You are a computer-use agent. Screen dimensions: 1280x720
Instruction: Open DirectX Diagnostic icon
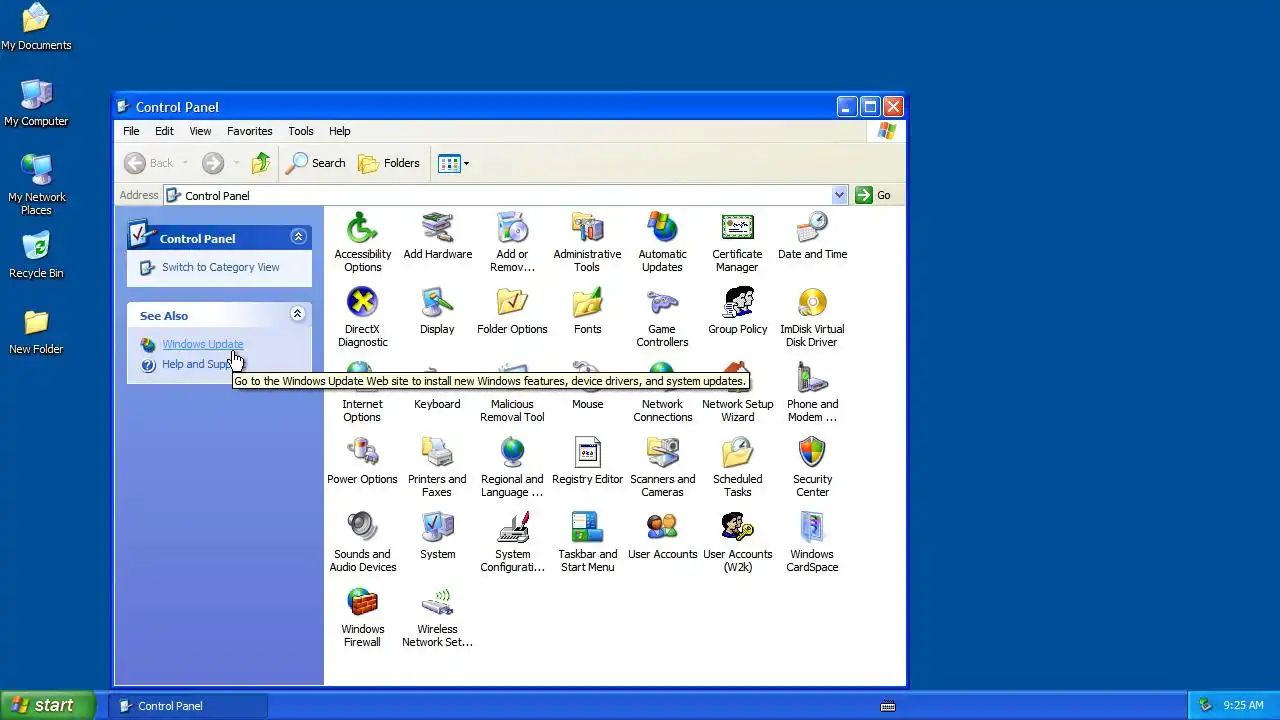(362, 302)
